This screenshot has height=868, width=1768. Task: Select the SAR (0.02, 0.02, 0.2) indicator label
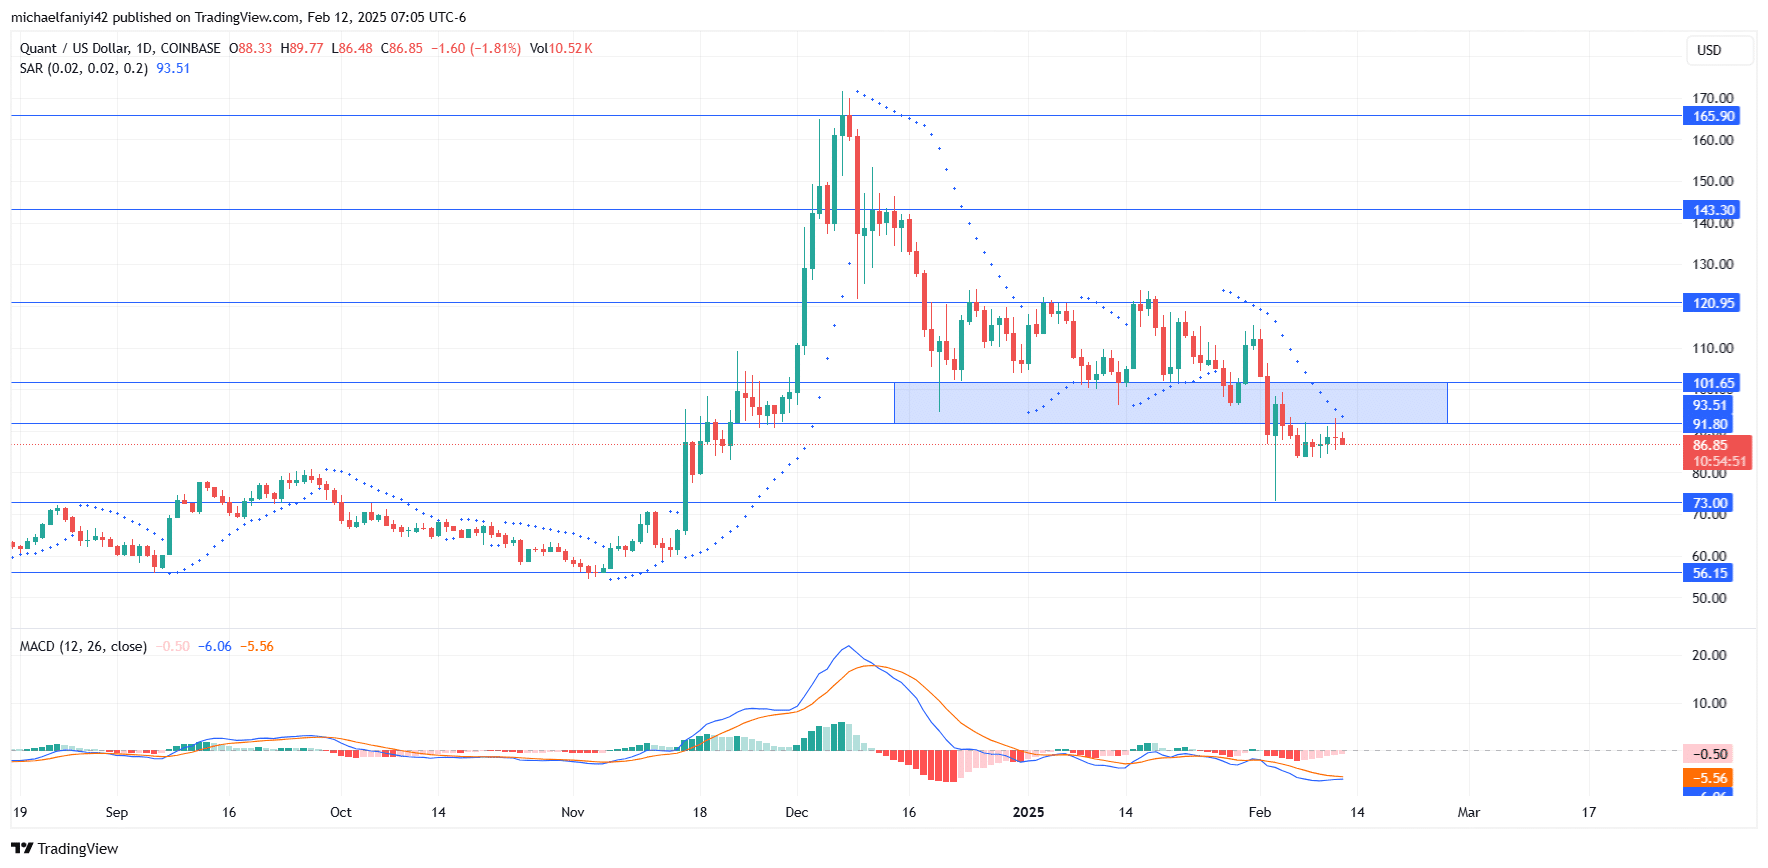tap(84, 68)
